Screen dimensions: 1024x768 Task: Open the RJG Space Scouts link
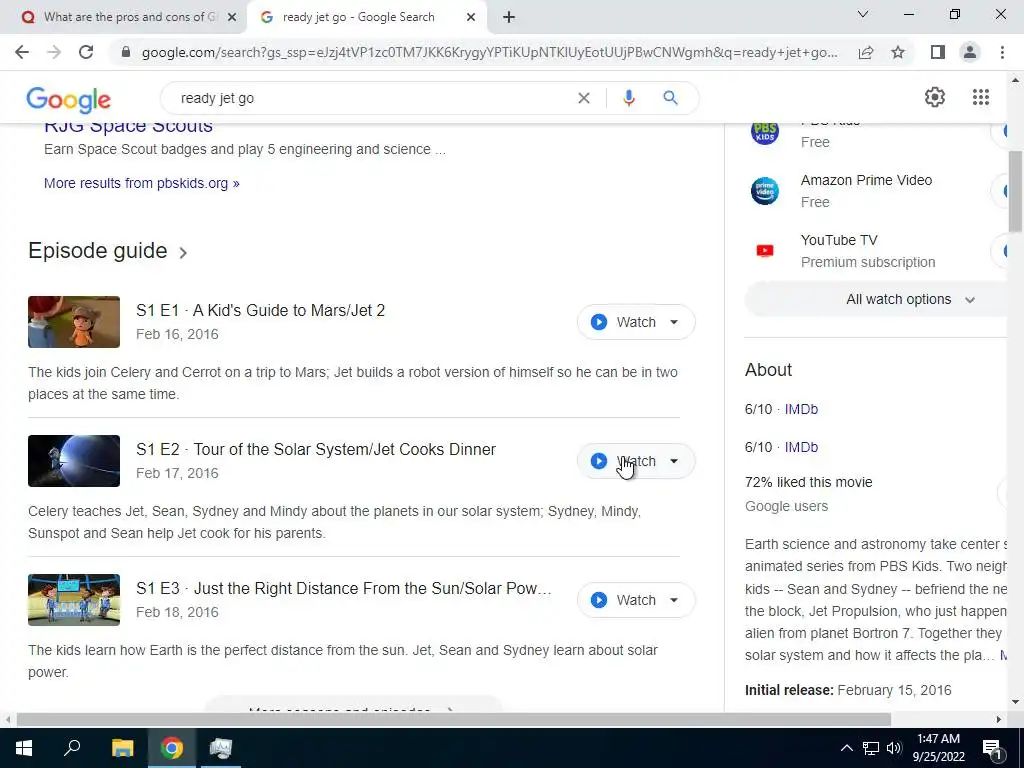tap(128, 127)
